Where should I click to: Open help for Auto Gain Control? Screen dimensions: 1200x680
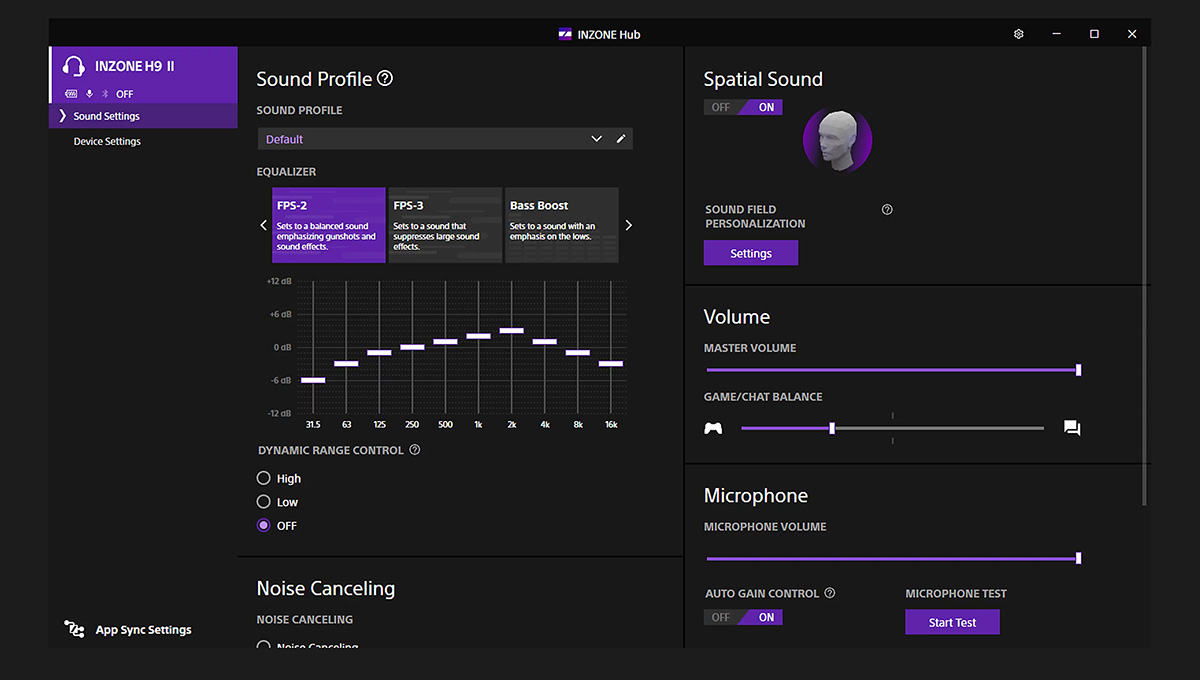pos(830,593)
